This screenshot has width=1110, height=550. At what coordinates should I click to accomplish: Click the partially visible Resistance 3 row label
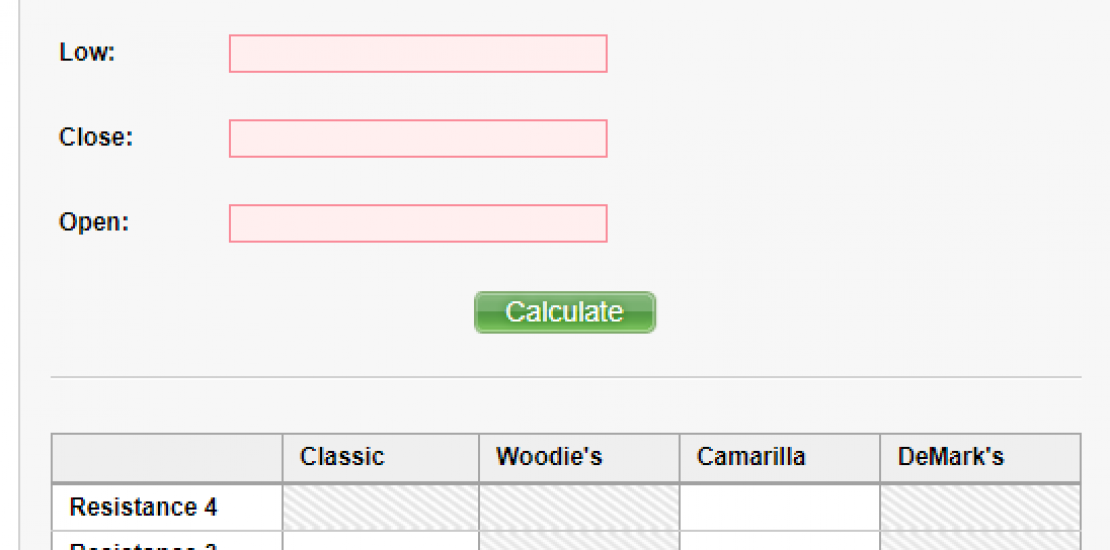[x=143, y=545]
